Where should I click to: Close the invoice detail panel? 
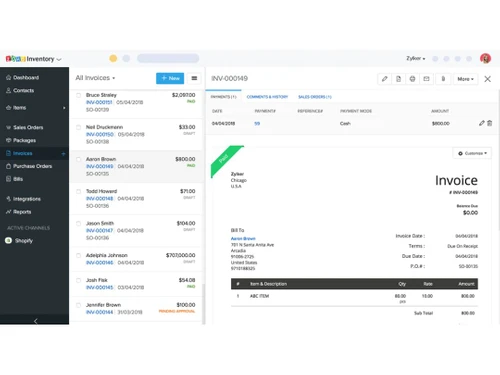tap(487, 79)
